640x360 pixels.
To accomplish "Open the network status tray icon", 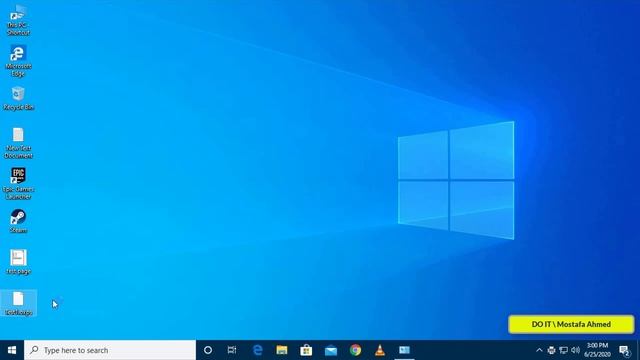I will click(x=564, y=350).
